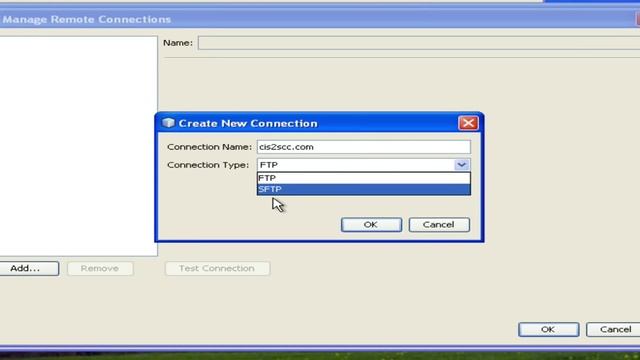Click the Create New Connection title icon

pos(168,123)
